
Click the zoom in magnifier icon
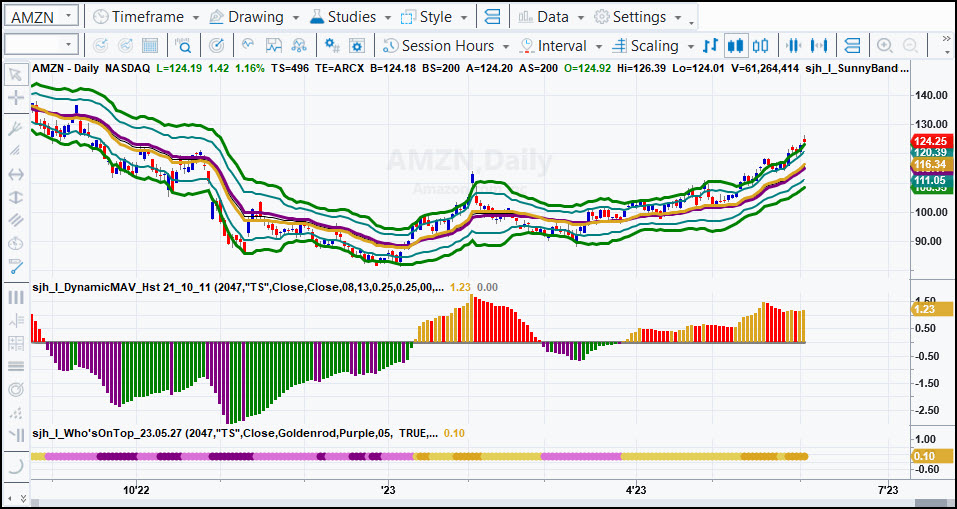(884, 45)
